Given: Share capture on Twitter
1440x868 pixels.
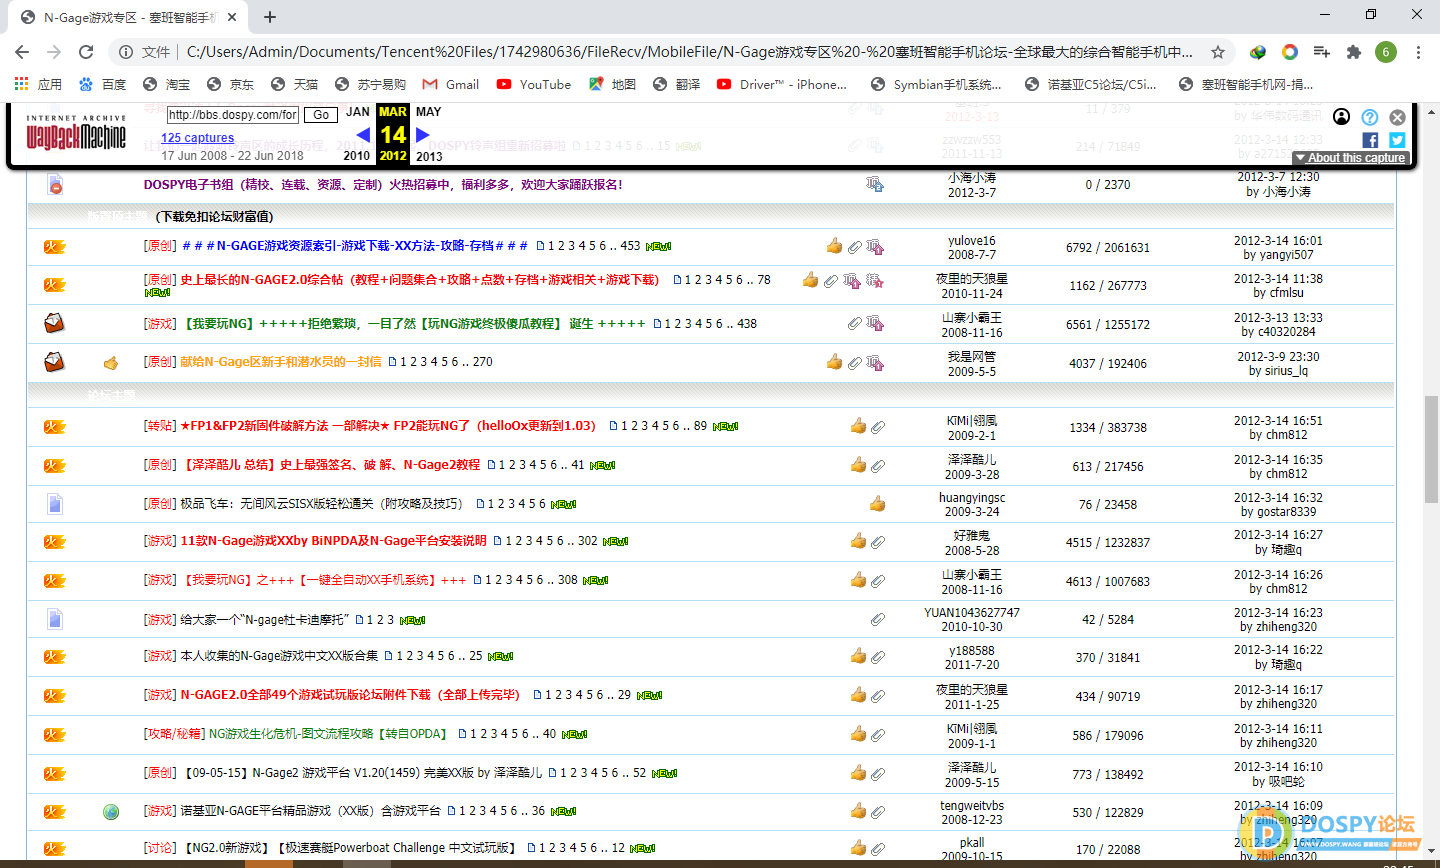Looking at the screenshot, I should click(x=1397, y=140).
